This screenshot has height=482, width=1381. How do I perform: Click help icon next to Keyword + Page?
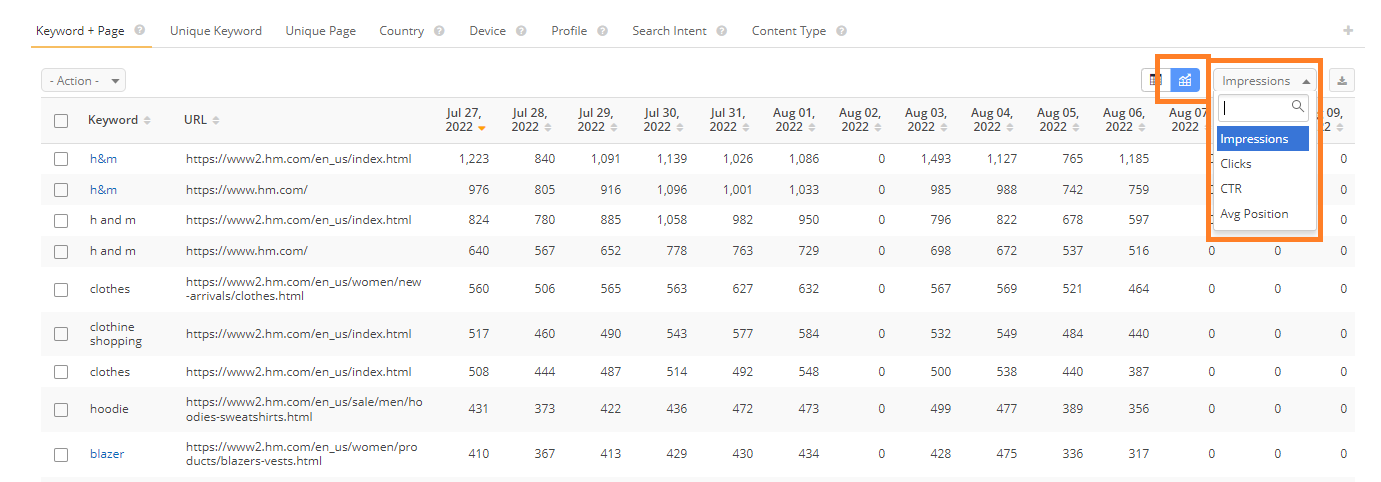tap(139, 31)
